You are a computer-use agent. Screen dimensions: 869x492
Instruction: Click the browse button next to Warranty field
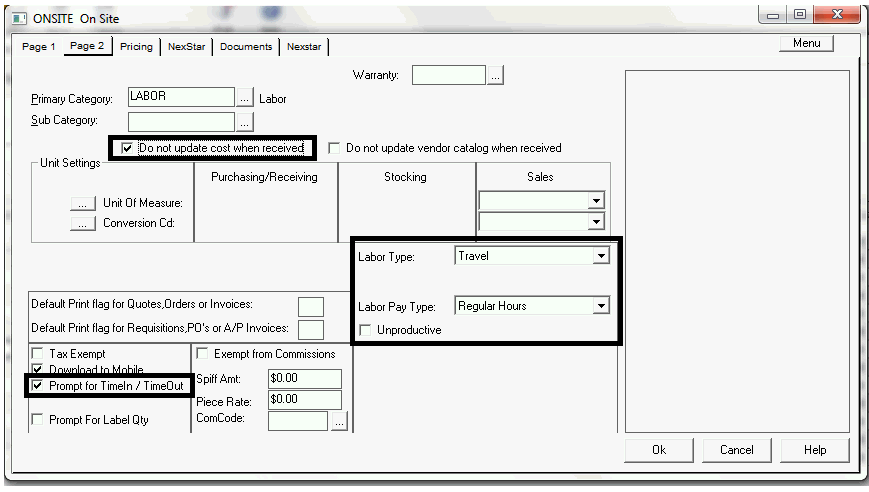[496, 75]
